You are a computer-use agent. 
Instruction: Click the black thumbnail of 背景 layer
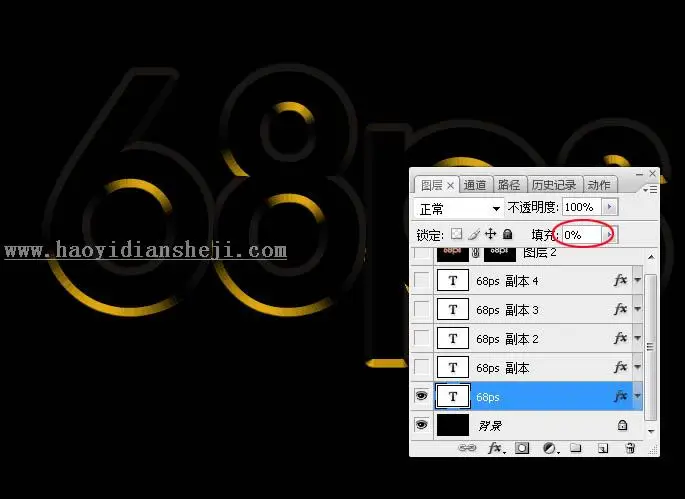pos(453,425)
